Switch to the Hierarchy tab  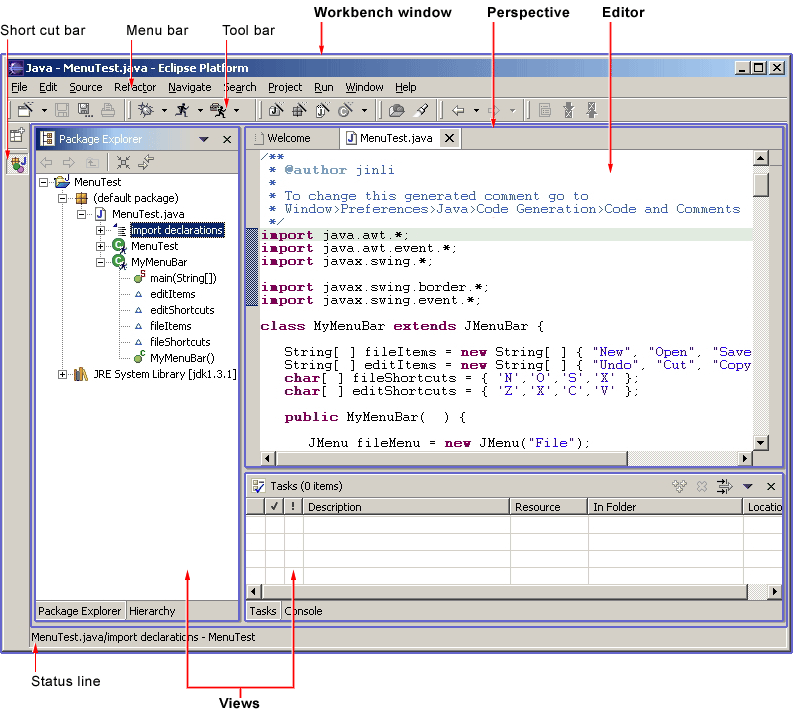(152, 611)
